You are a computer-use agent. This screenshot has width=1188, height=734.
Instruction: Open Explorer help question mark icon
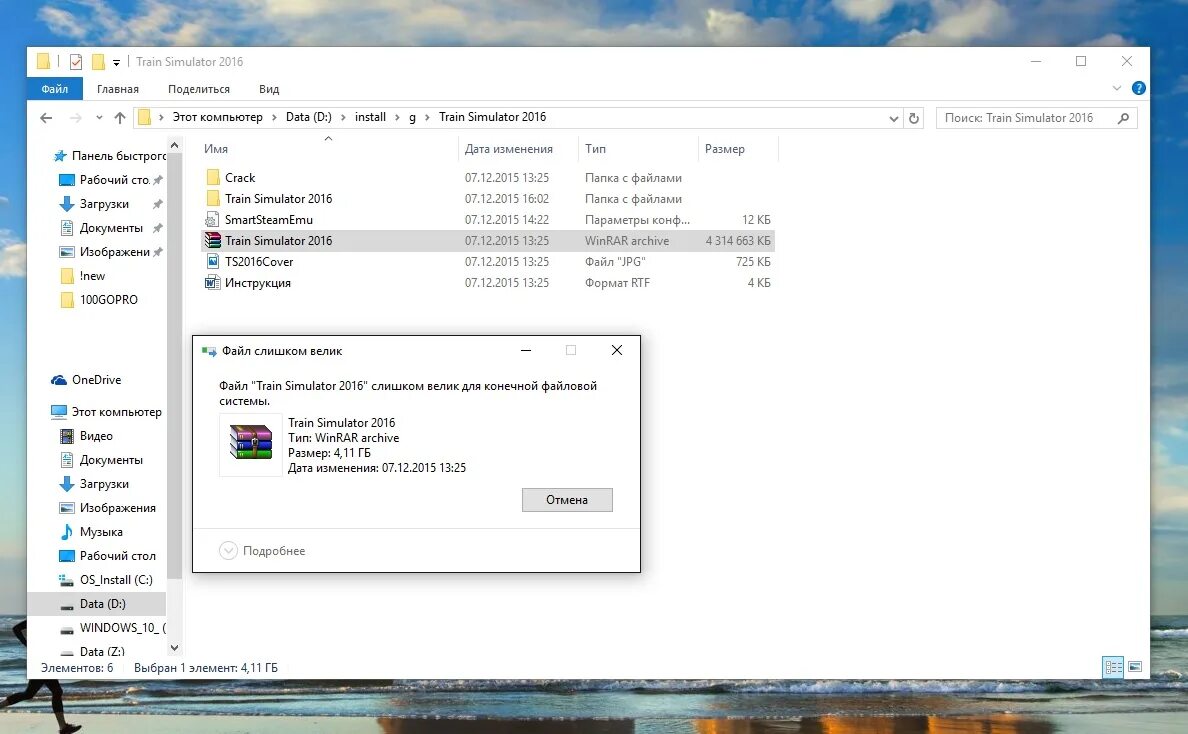tap(1138, 89)
